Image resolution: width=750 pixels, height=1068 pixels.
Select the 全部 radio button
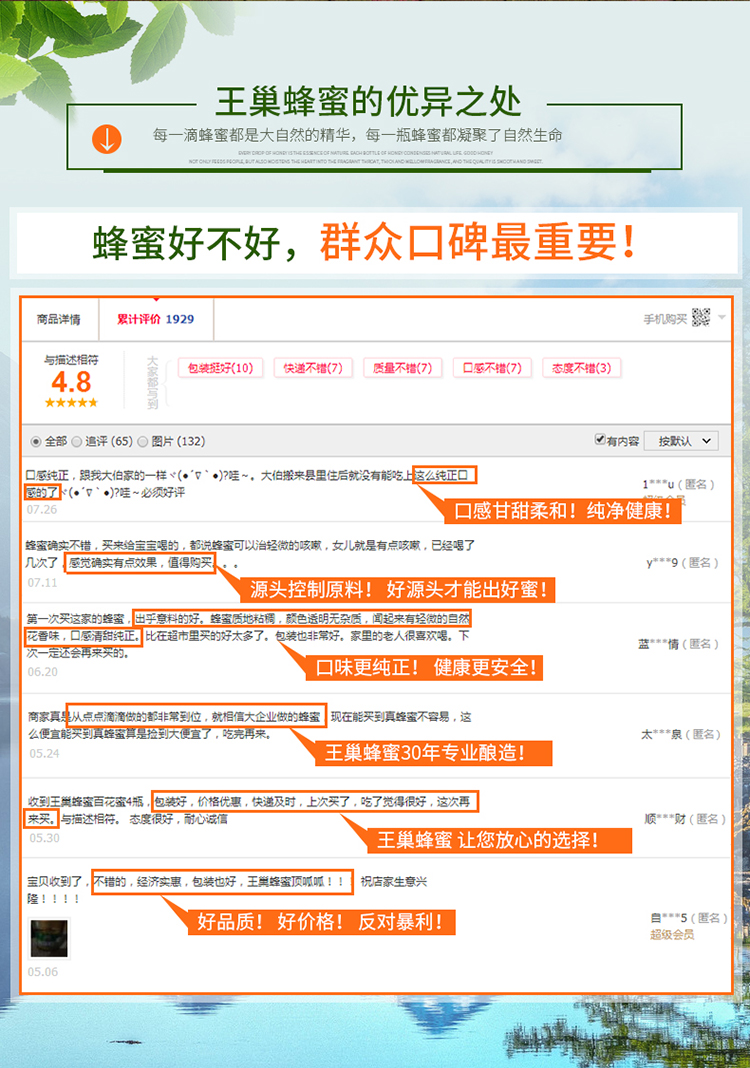36,441
